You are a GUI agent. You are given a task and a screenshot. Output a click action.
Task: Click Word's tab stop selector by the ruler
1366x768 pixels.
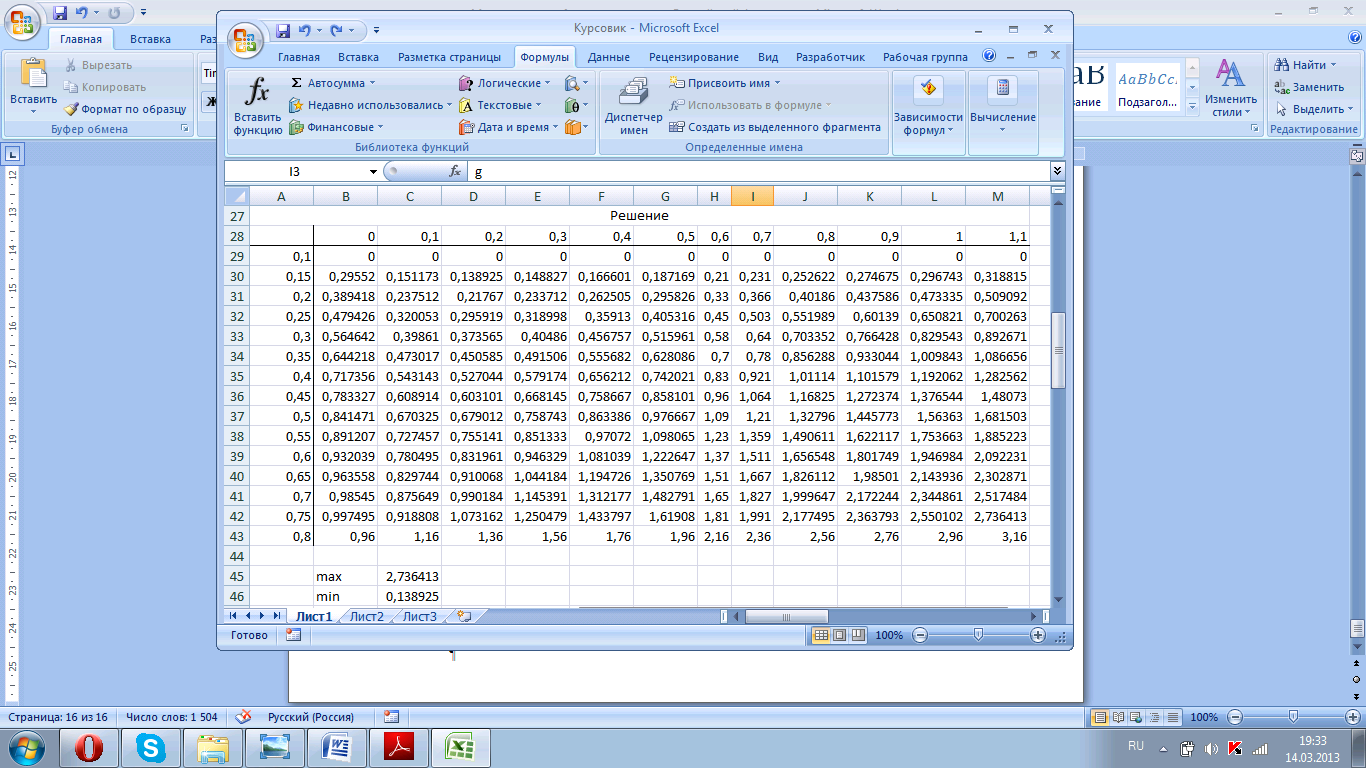pos(13,154)
